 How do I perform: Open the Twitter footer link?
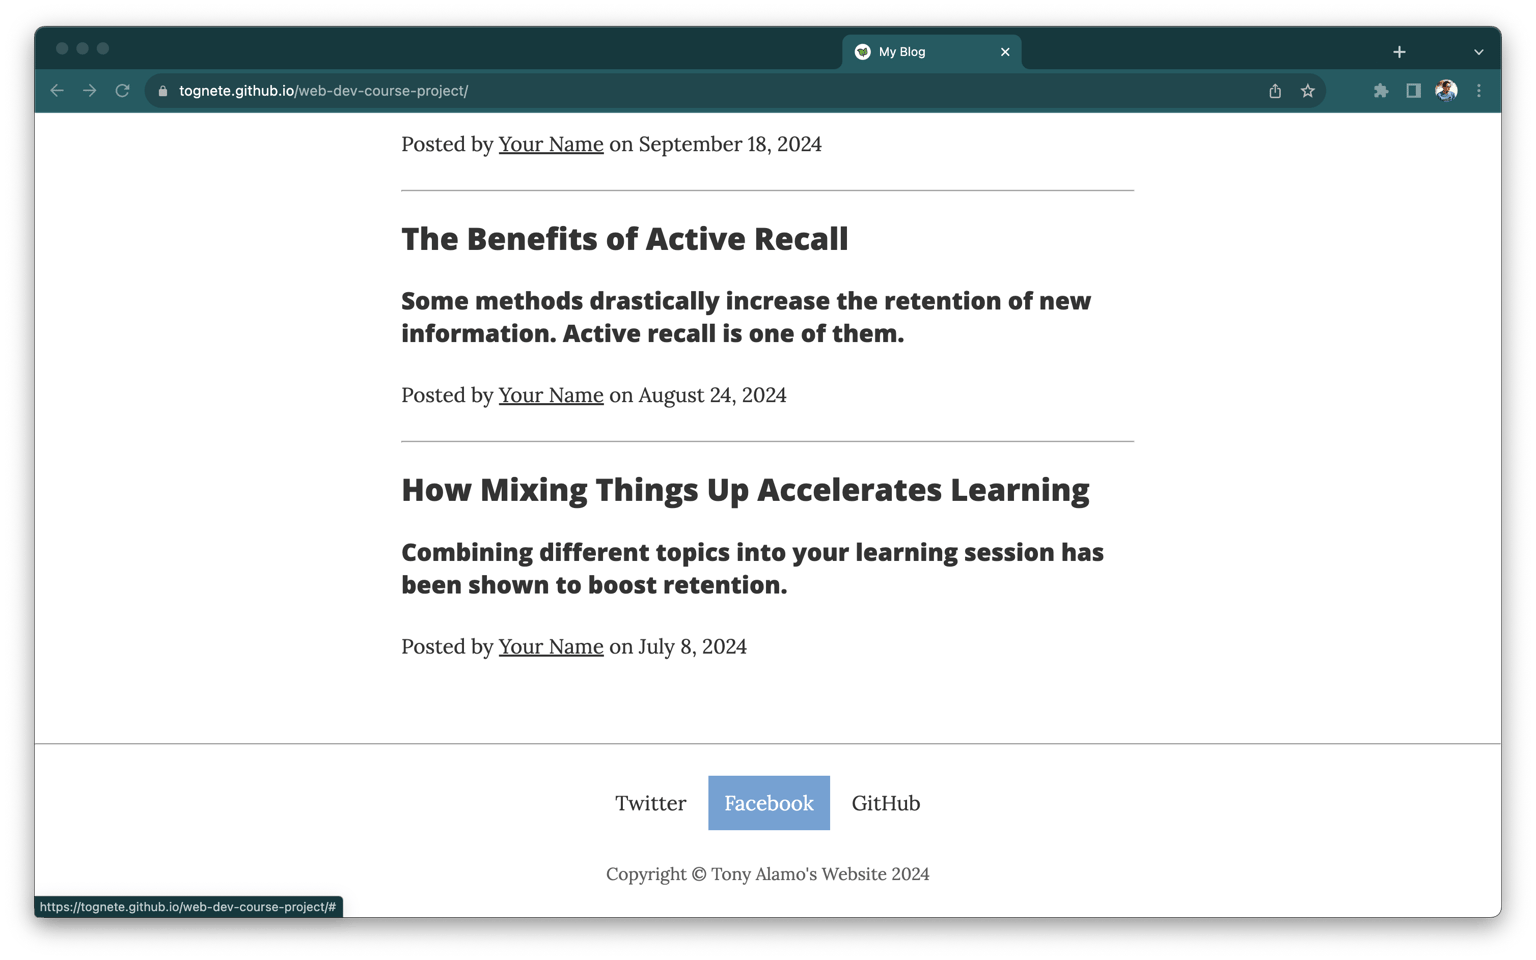651,803
